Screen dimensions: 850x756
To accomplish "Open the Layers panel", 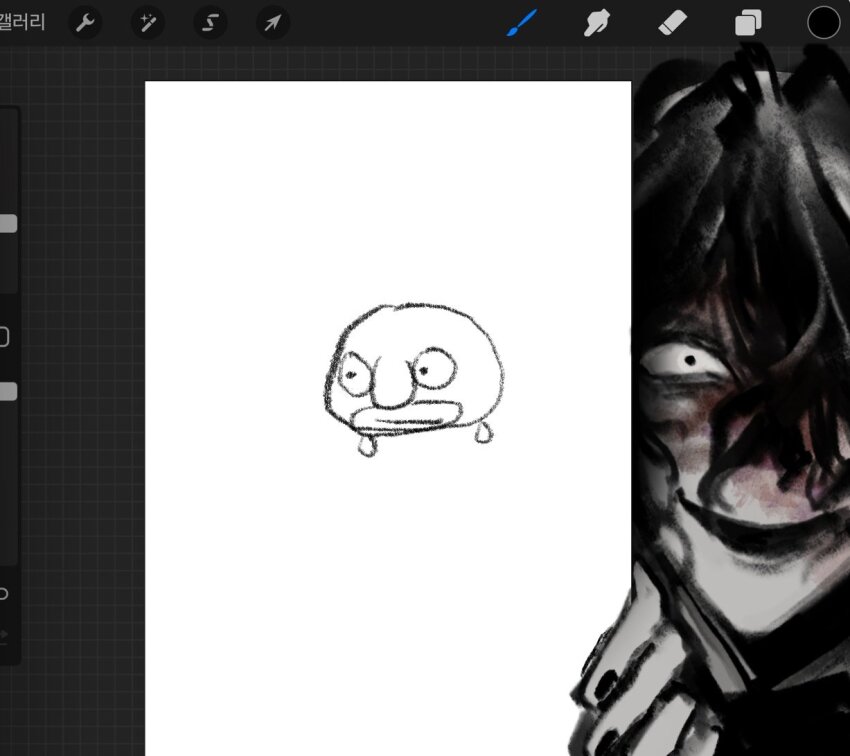I will [748, 22].
